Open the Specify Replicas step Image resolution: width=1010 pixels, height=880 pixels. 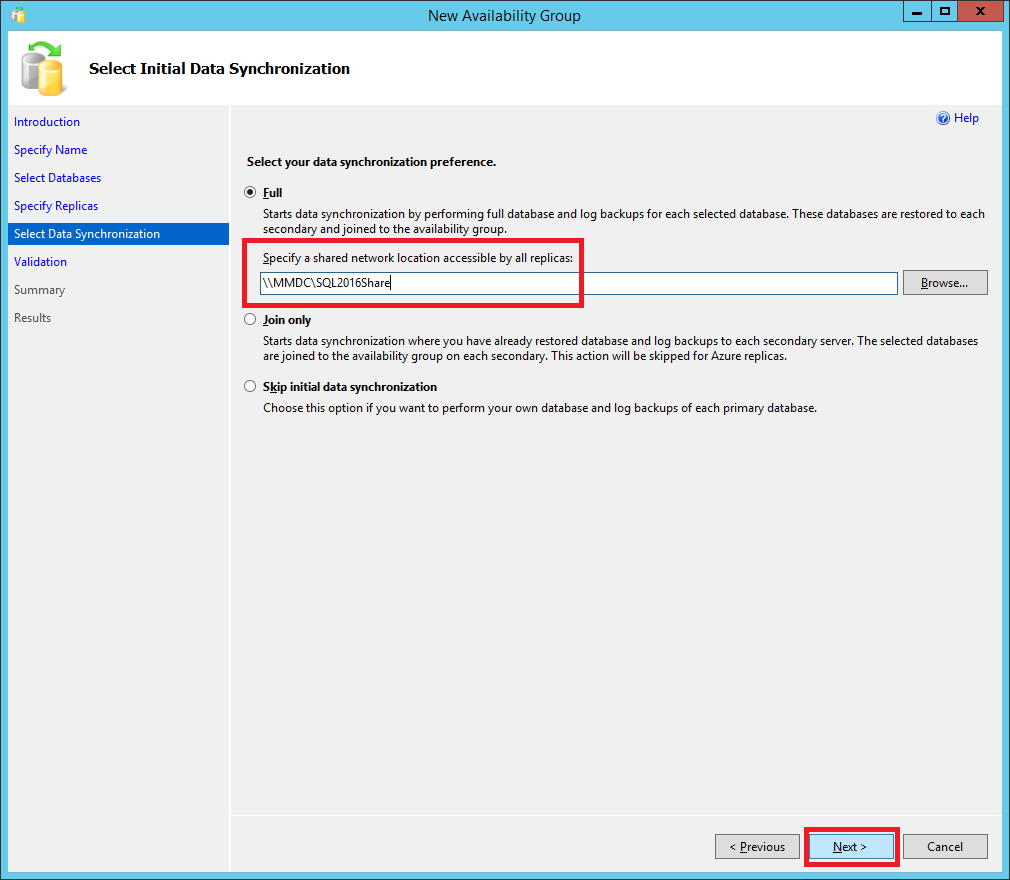(x=56, y=206)
